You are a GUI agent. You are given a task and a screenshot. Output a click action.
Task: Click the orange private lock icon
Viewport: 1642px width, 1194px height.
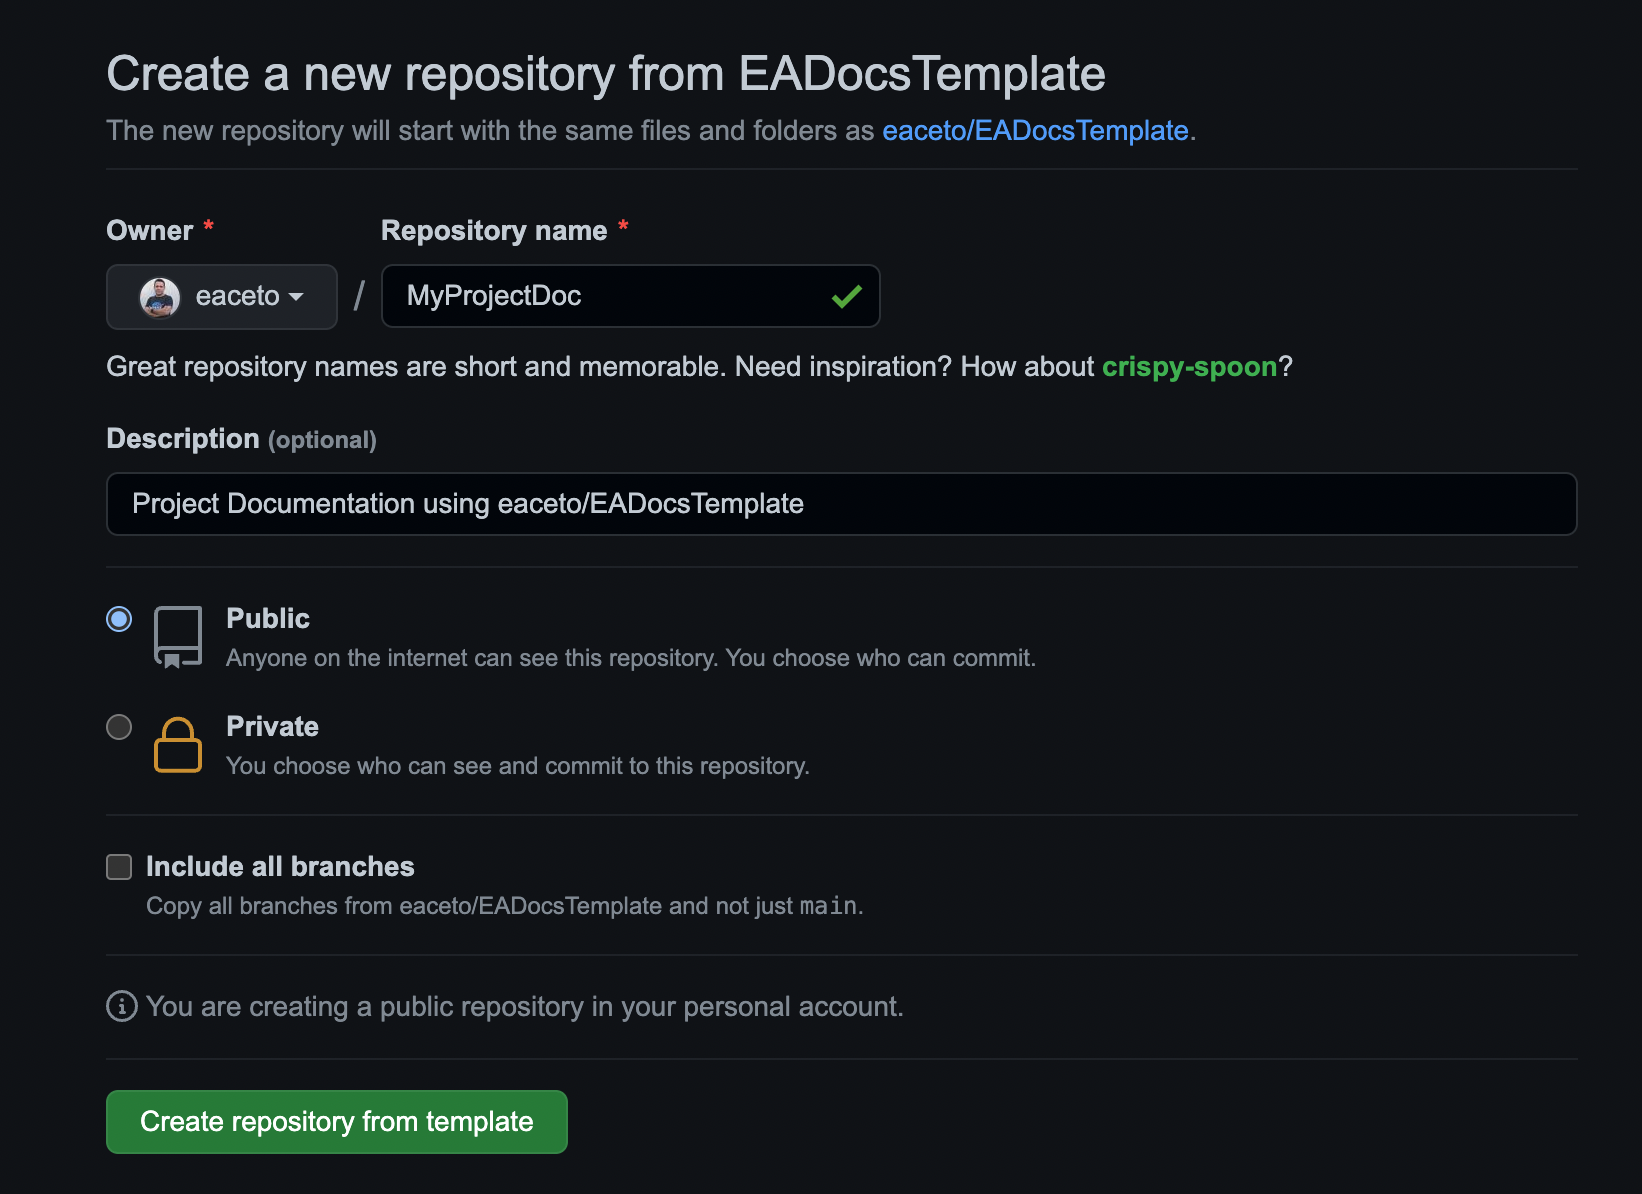(178, 745)
